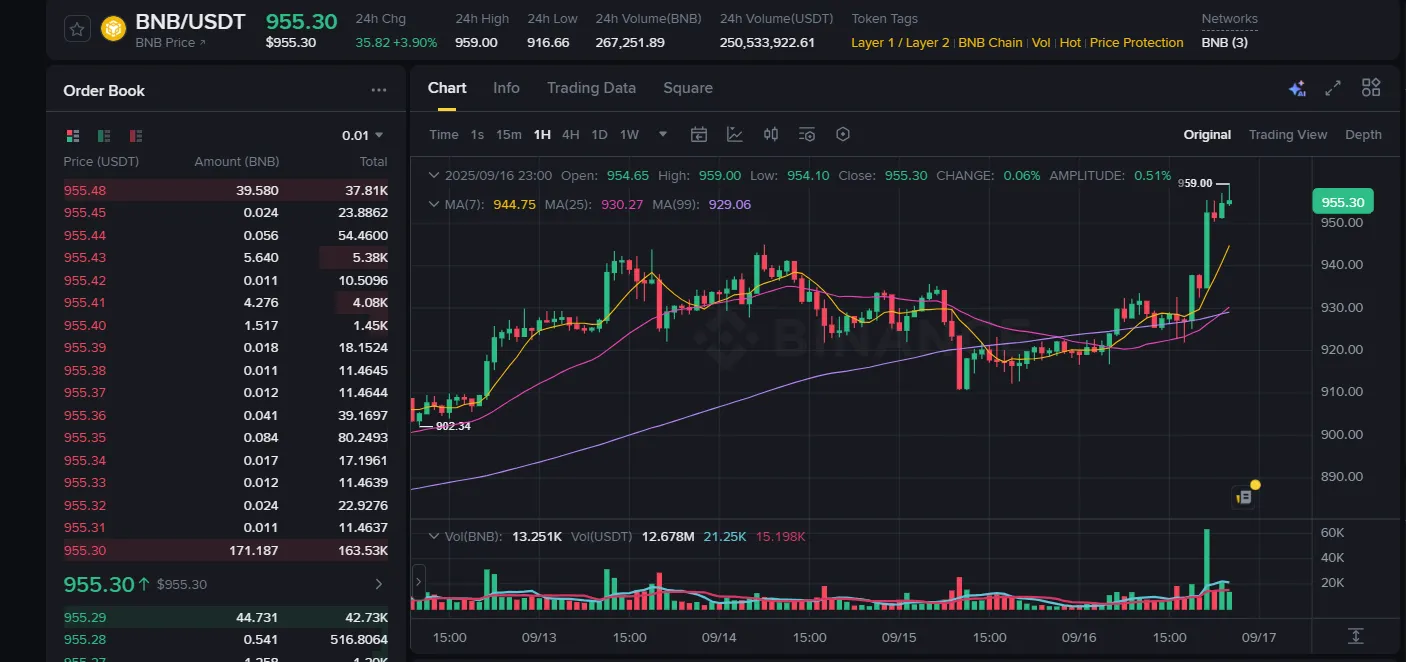This screenshot has width=1406, height=662.
Task: Click the Layer 1 / Layer 2 tag
Action: 900,43
